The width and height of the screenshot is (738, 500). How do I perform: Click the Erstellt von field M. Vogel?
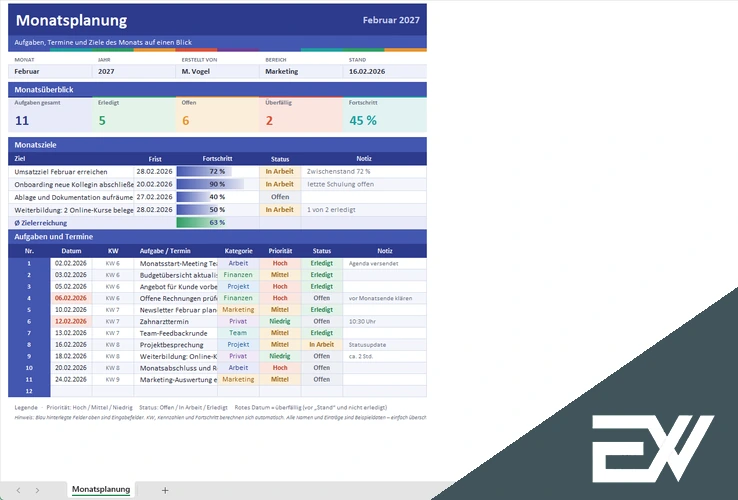pos(217,72)
